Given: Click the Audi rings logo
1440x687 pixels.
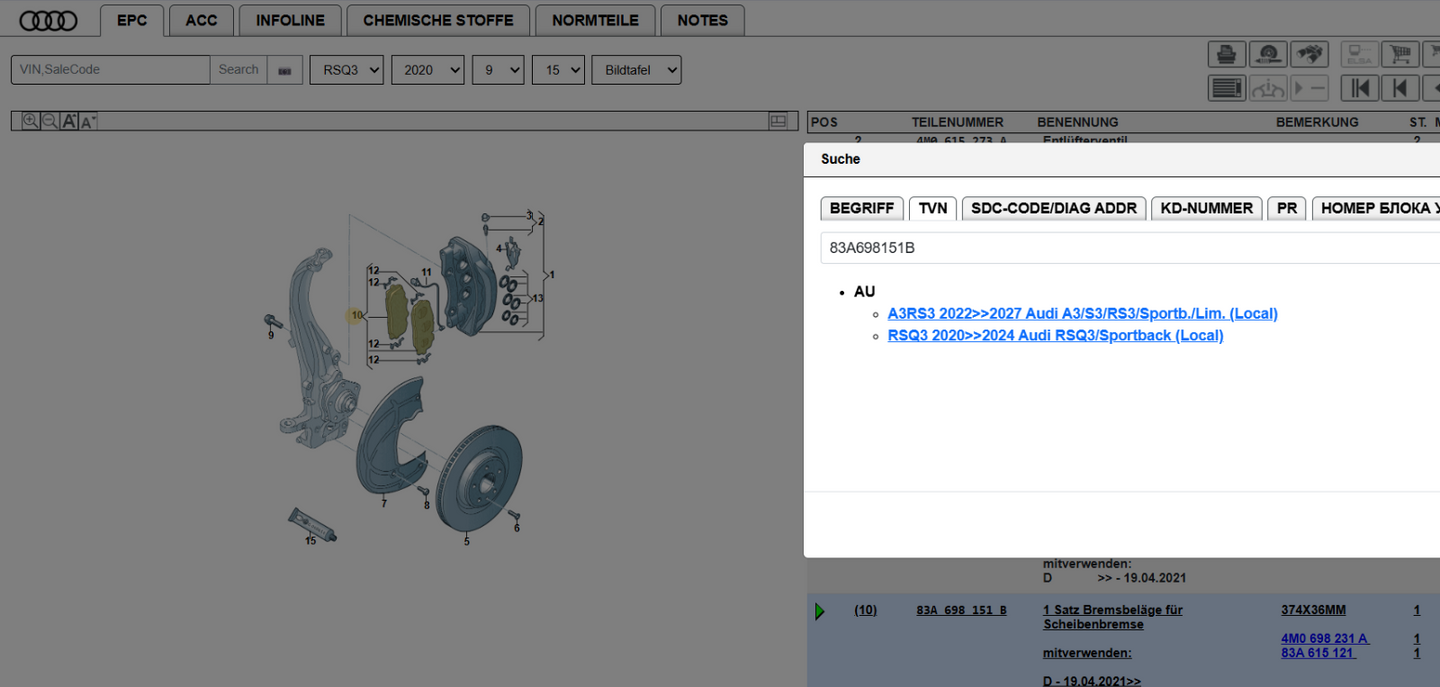Looking at the screenshot, I should [49, 20].
